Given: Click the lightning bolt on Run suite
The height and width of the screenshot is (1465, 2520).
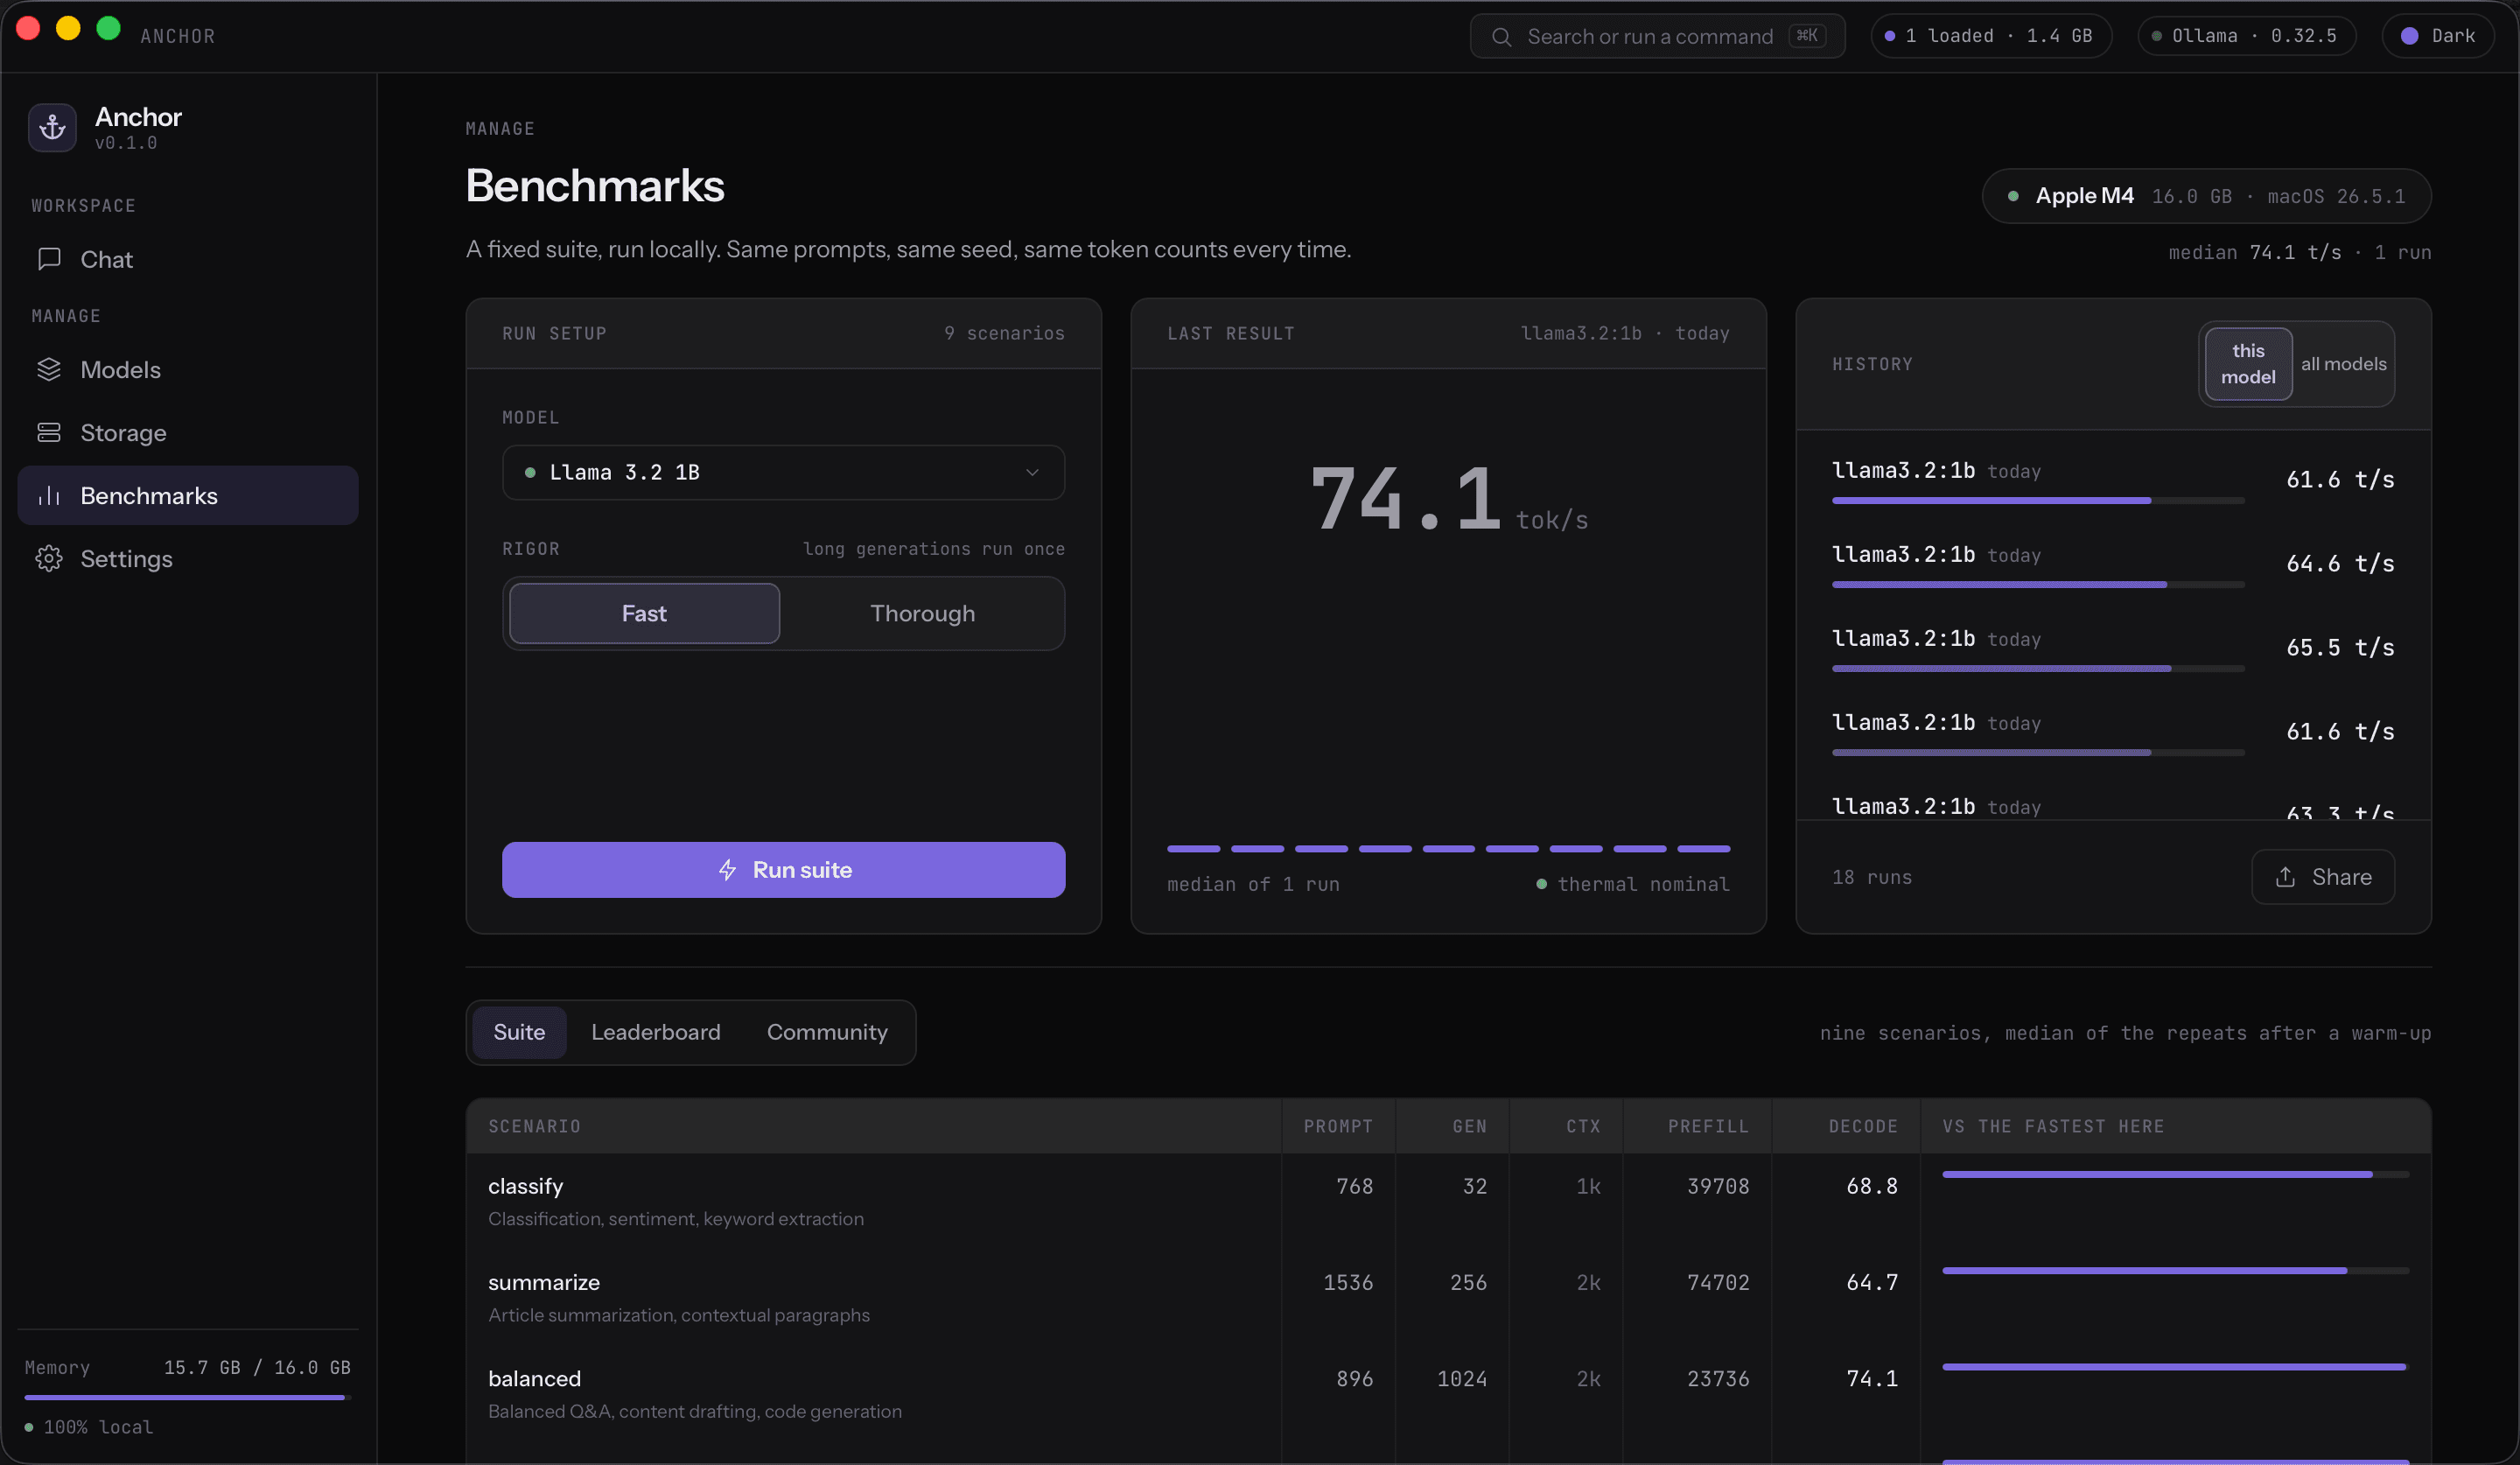Looking at the screenshot, I should (x=728, y=870).
